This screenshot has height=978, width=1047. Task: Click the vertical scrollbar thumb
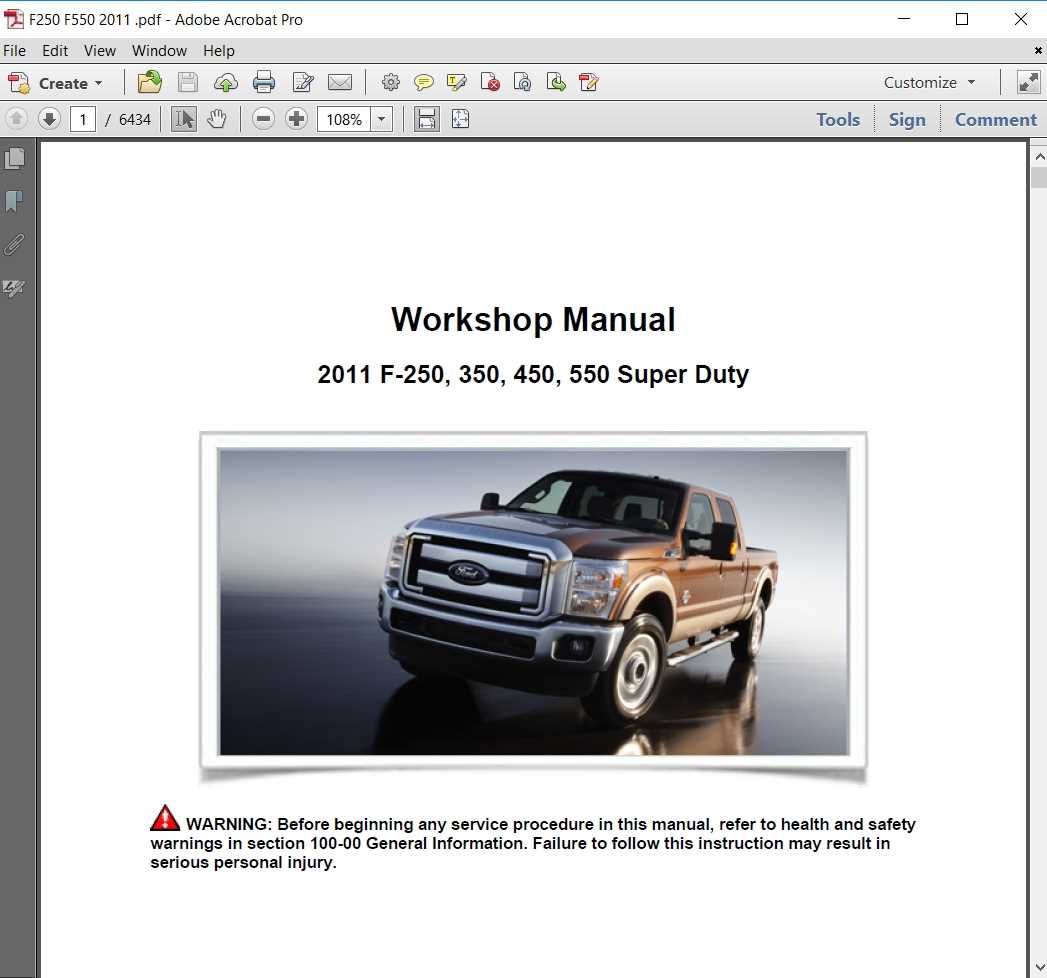click(1039, 178)
